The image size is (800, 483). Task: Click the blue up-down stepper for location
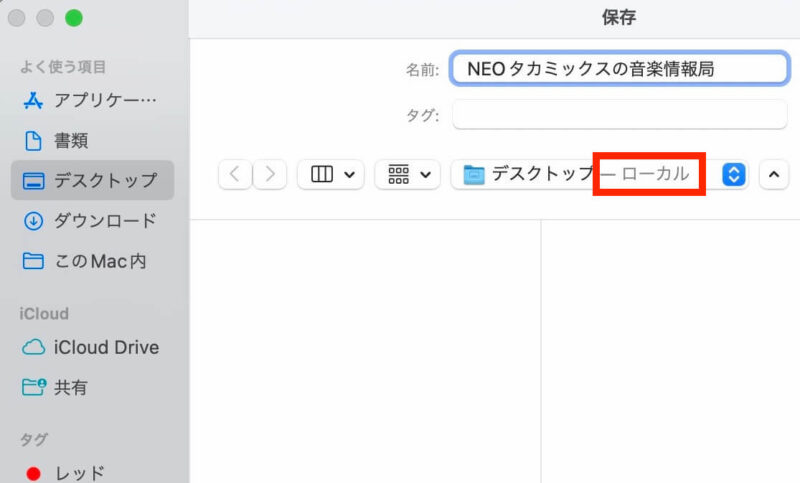tap(734, 174)
